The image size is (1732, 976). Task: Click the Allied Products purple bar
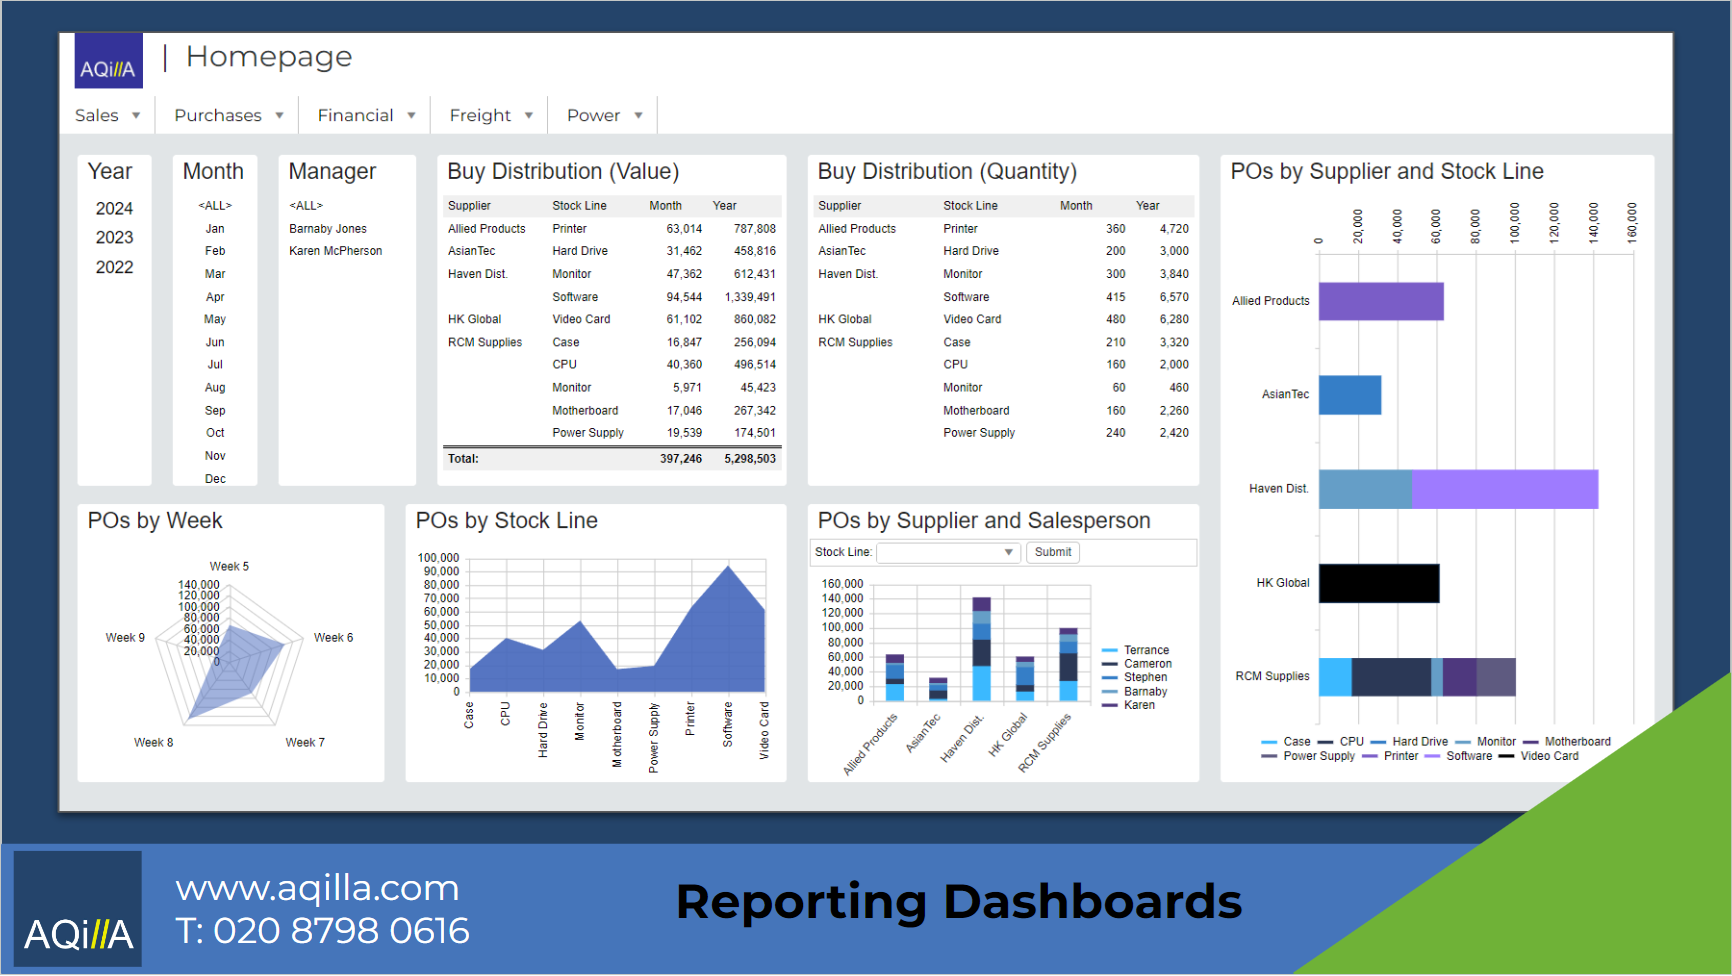1381,301
